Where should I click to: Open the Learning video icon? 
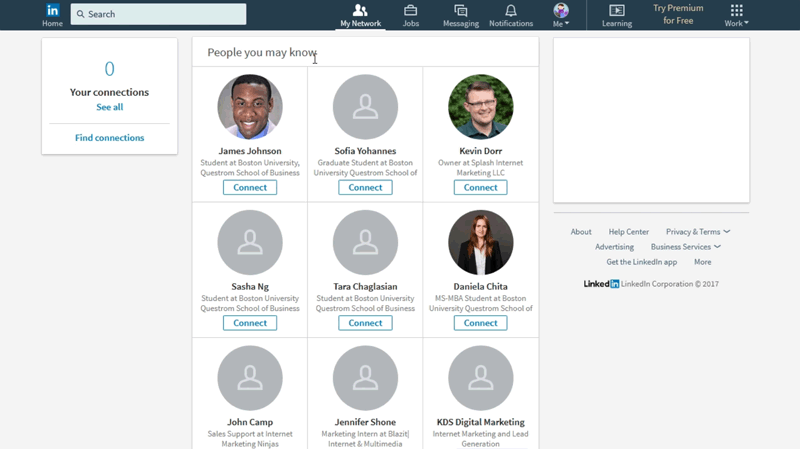(x=617, y=10)
